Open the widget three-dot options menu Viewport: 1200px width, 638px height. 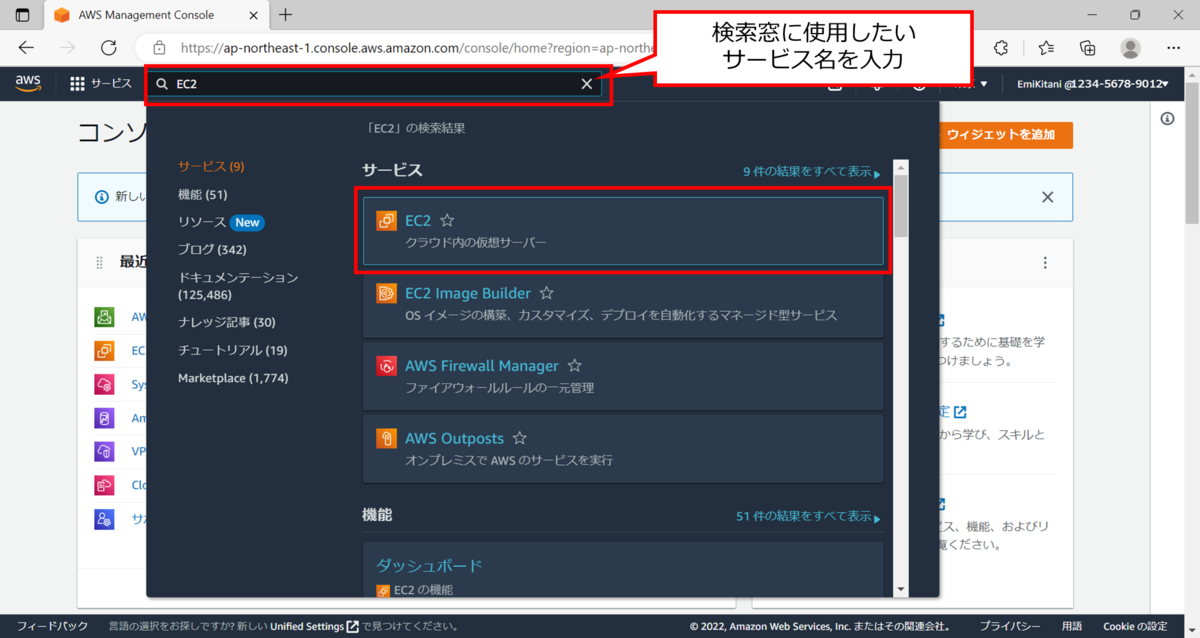(1046, 263)
